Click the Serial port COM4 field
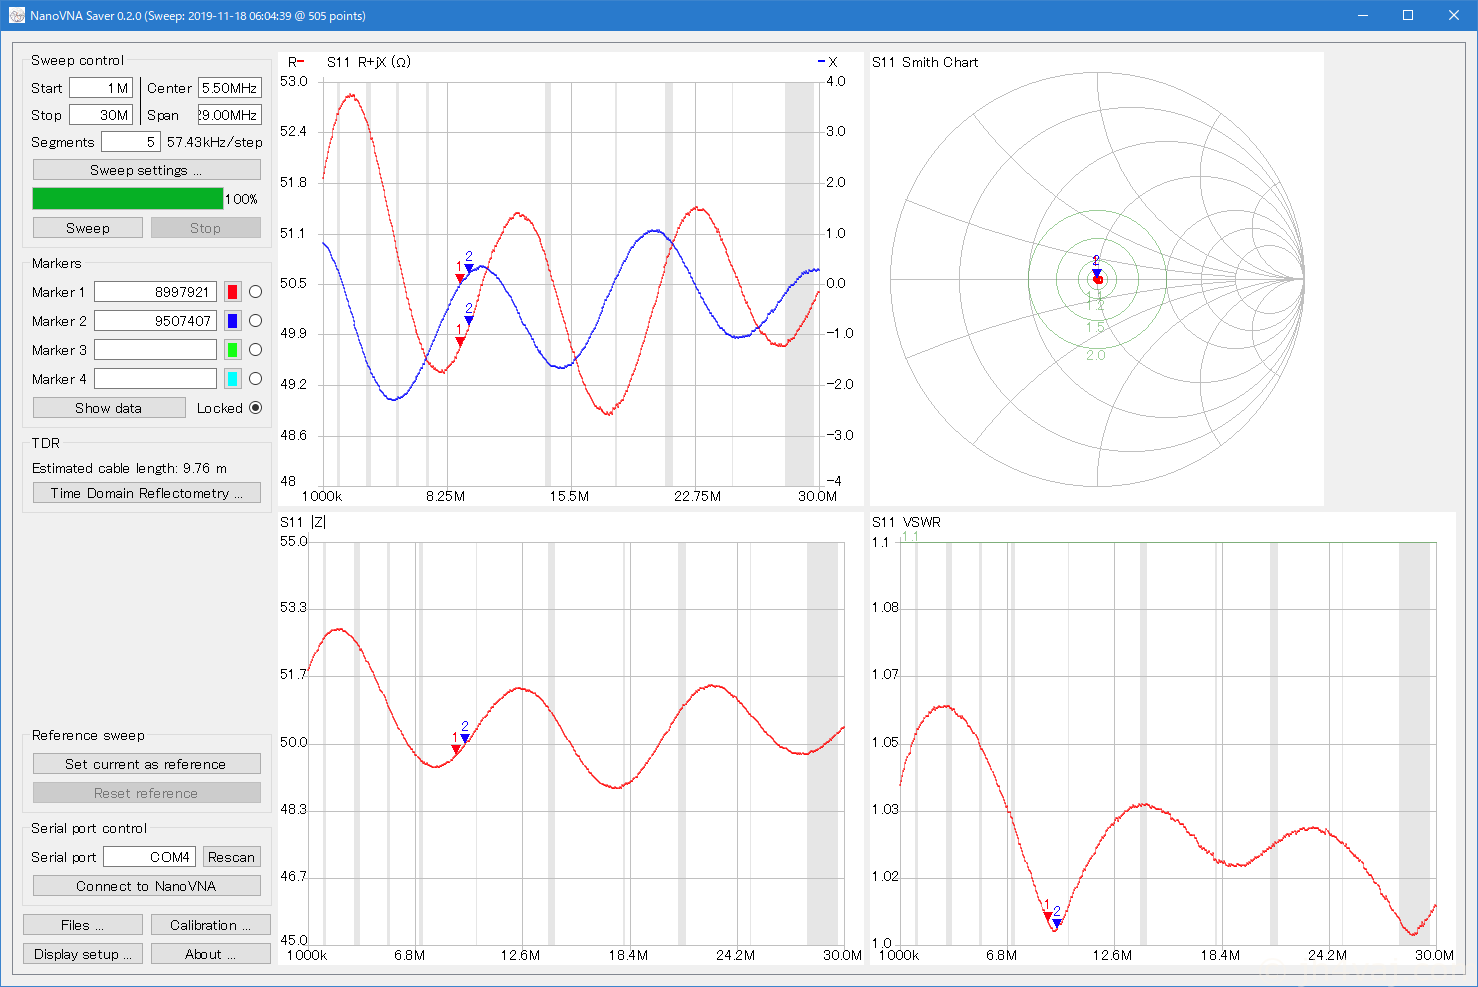The width and height of the screenshot is (1478, 987). pos(149,857)
